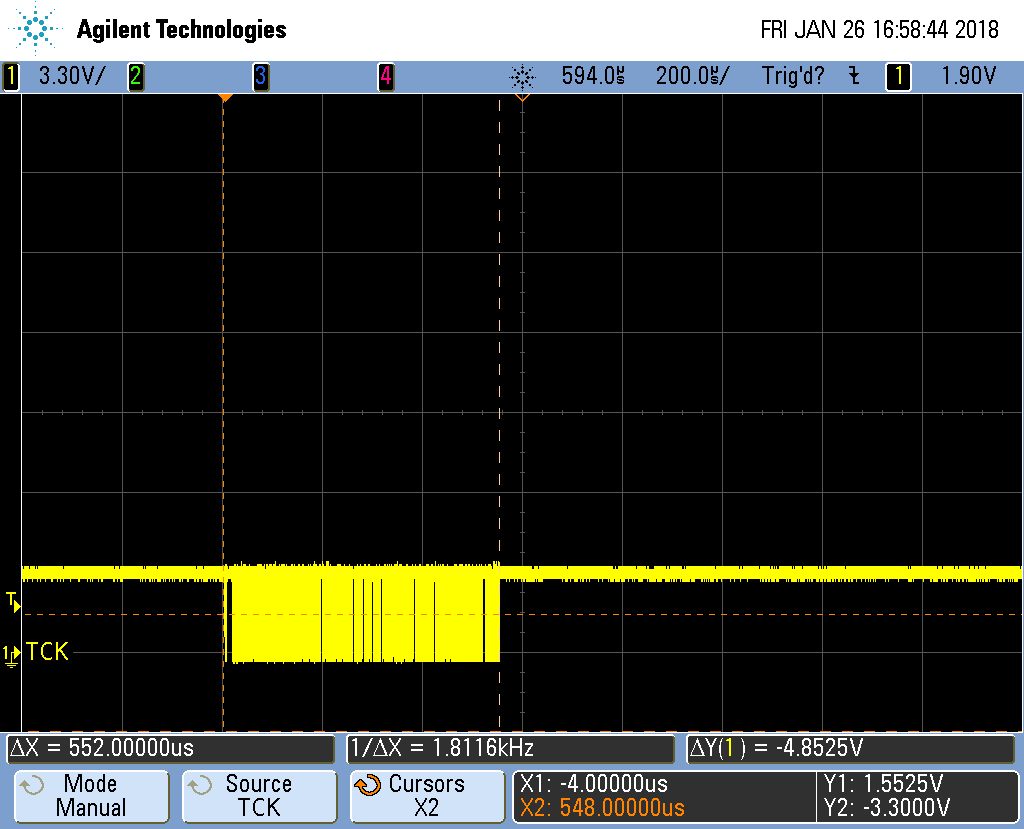
Task: Click the Agilent Technologies starburst logo
Action: [x=35, y=29]
